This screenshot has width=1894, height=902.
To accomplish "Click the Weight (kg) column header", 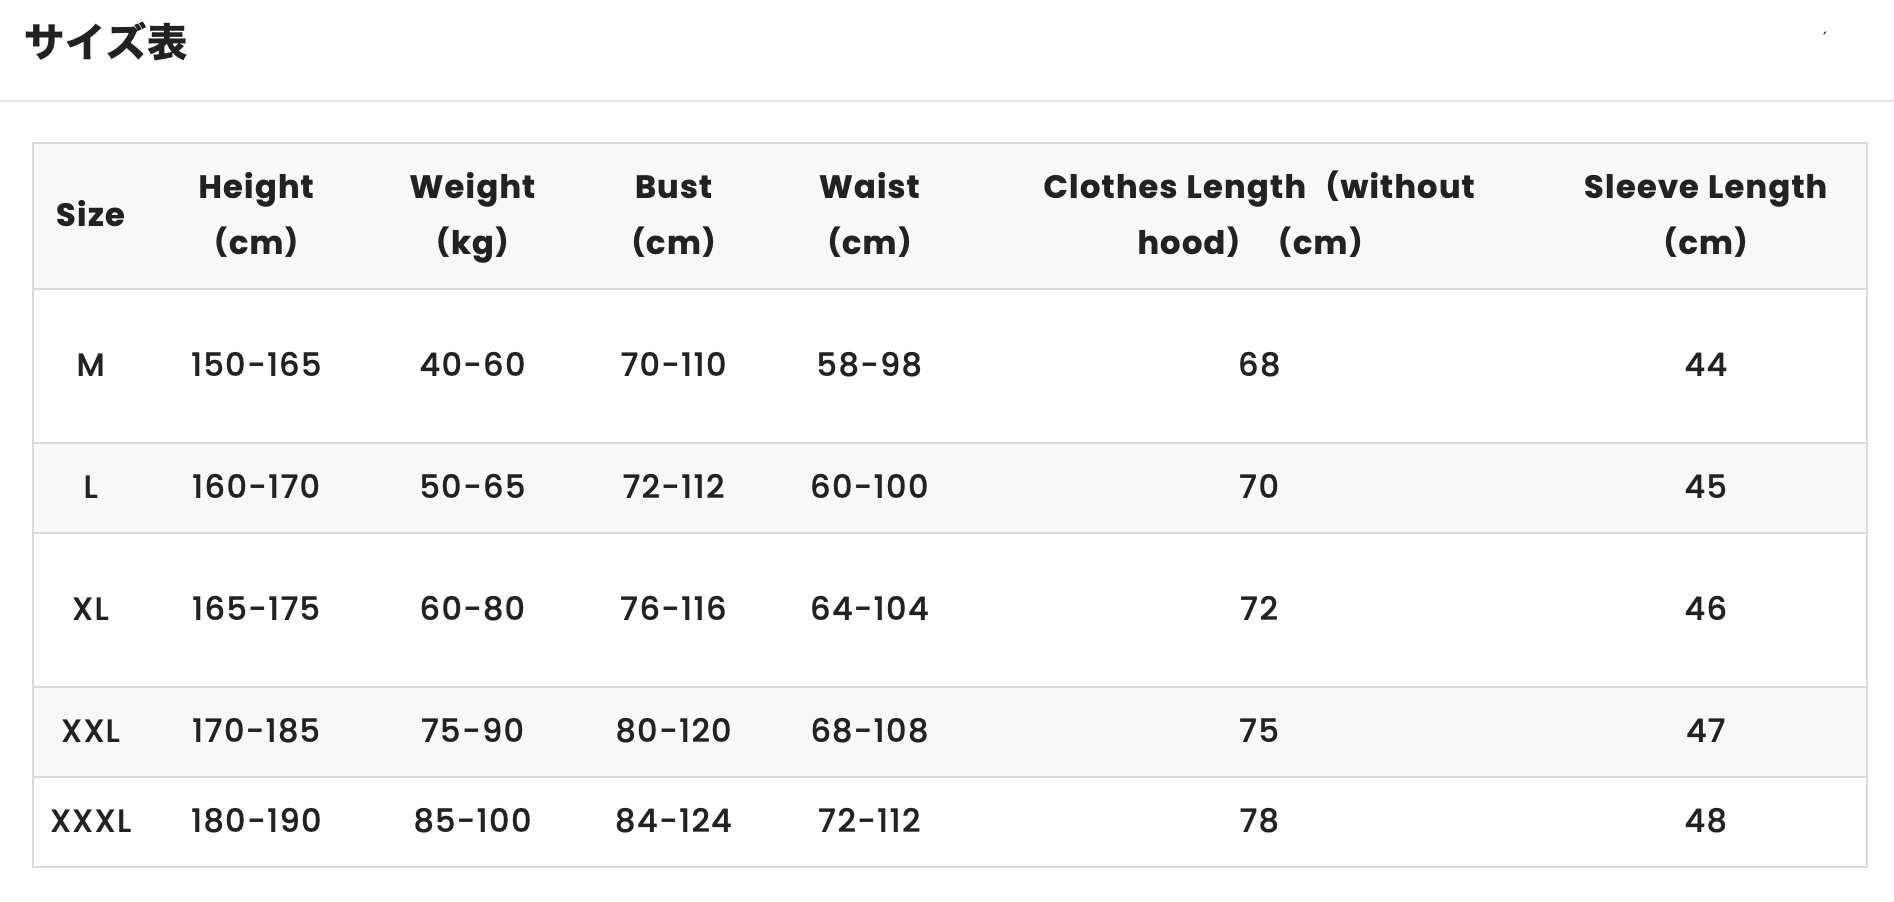I will [x=472, y=214].
